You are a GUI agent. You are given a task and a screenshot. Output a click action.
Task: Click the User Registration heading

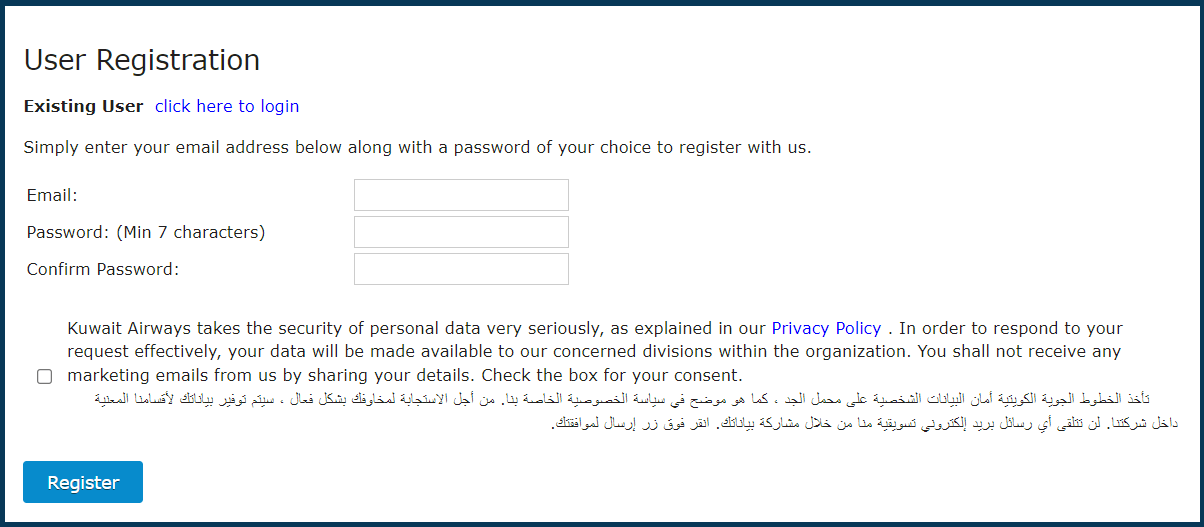click(x=141, y=60)
